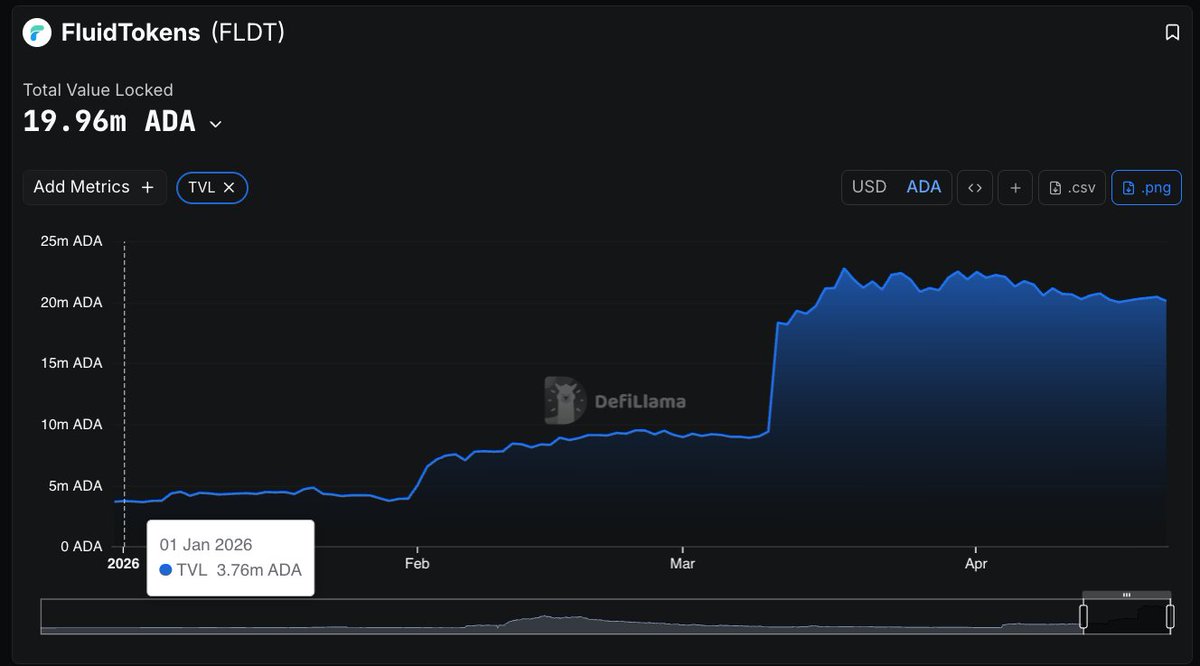This screenshot has height=666, width=1200.
Task: Click the 10m ADA axis label
Action: tap(71, 424)
